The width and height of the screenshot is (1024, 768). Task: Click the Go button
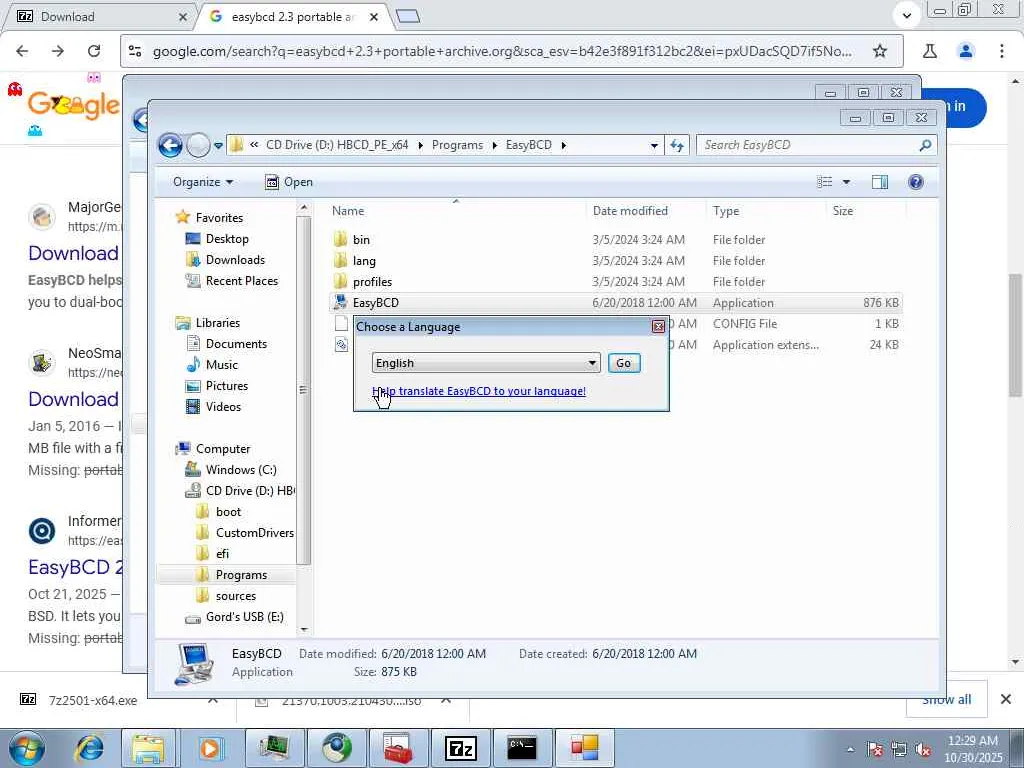tap(624, 363)
